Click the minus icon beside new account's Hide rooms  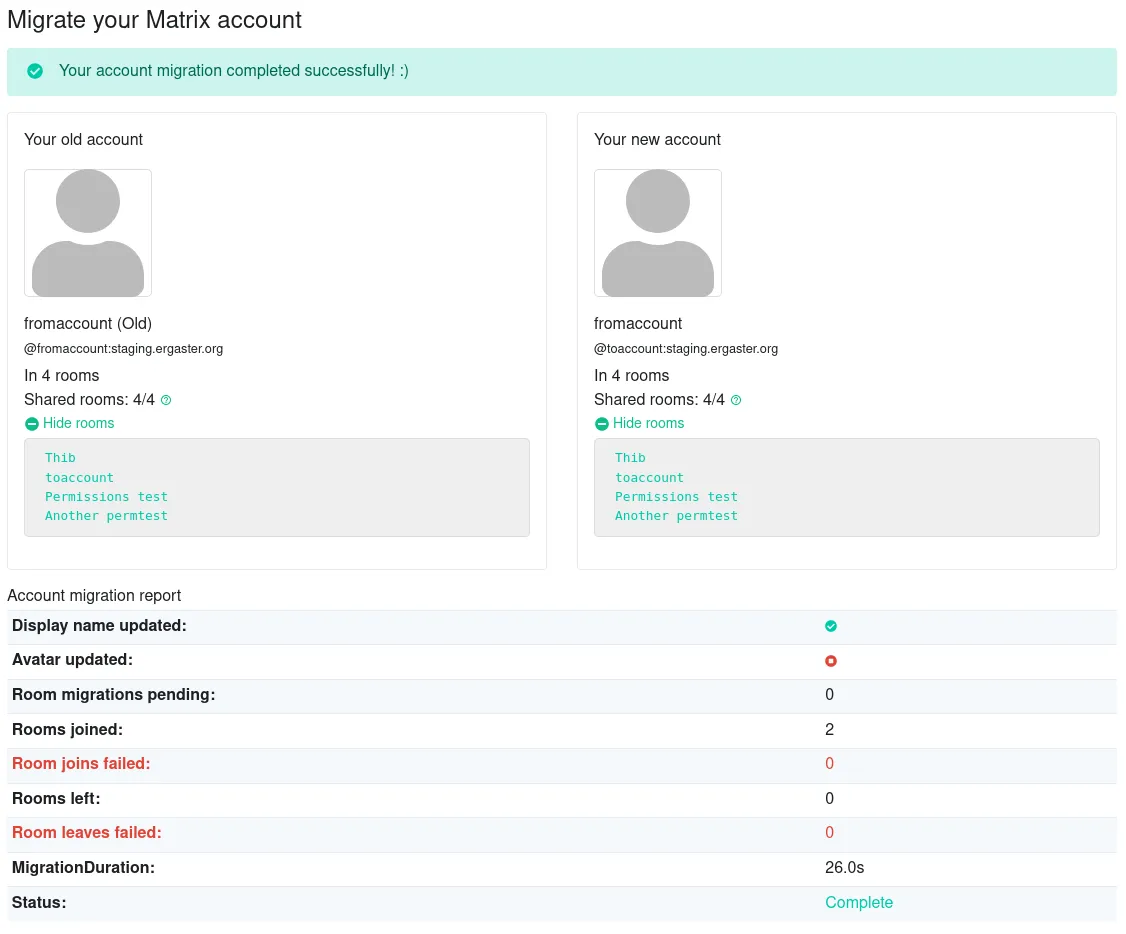pos(601,423)
